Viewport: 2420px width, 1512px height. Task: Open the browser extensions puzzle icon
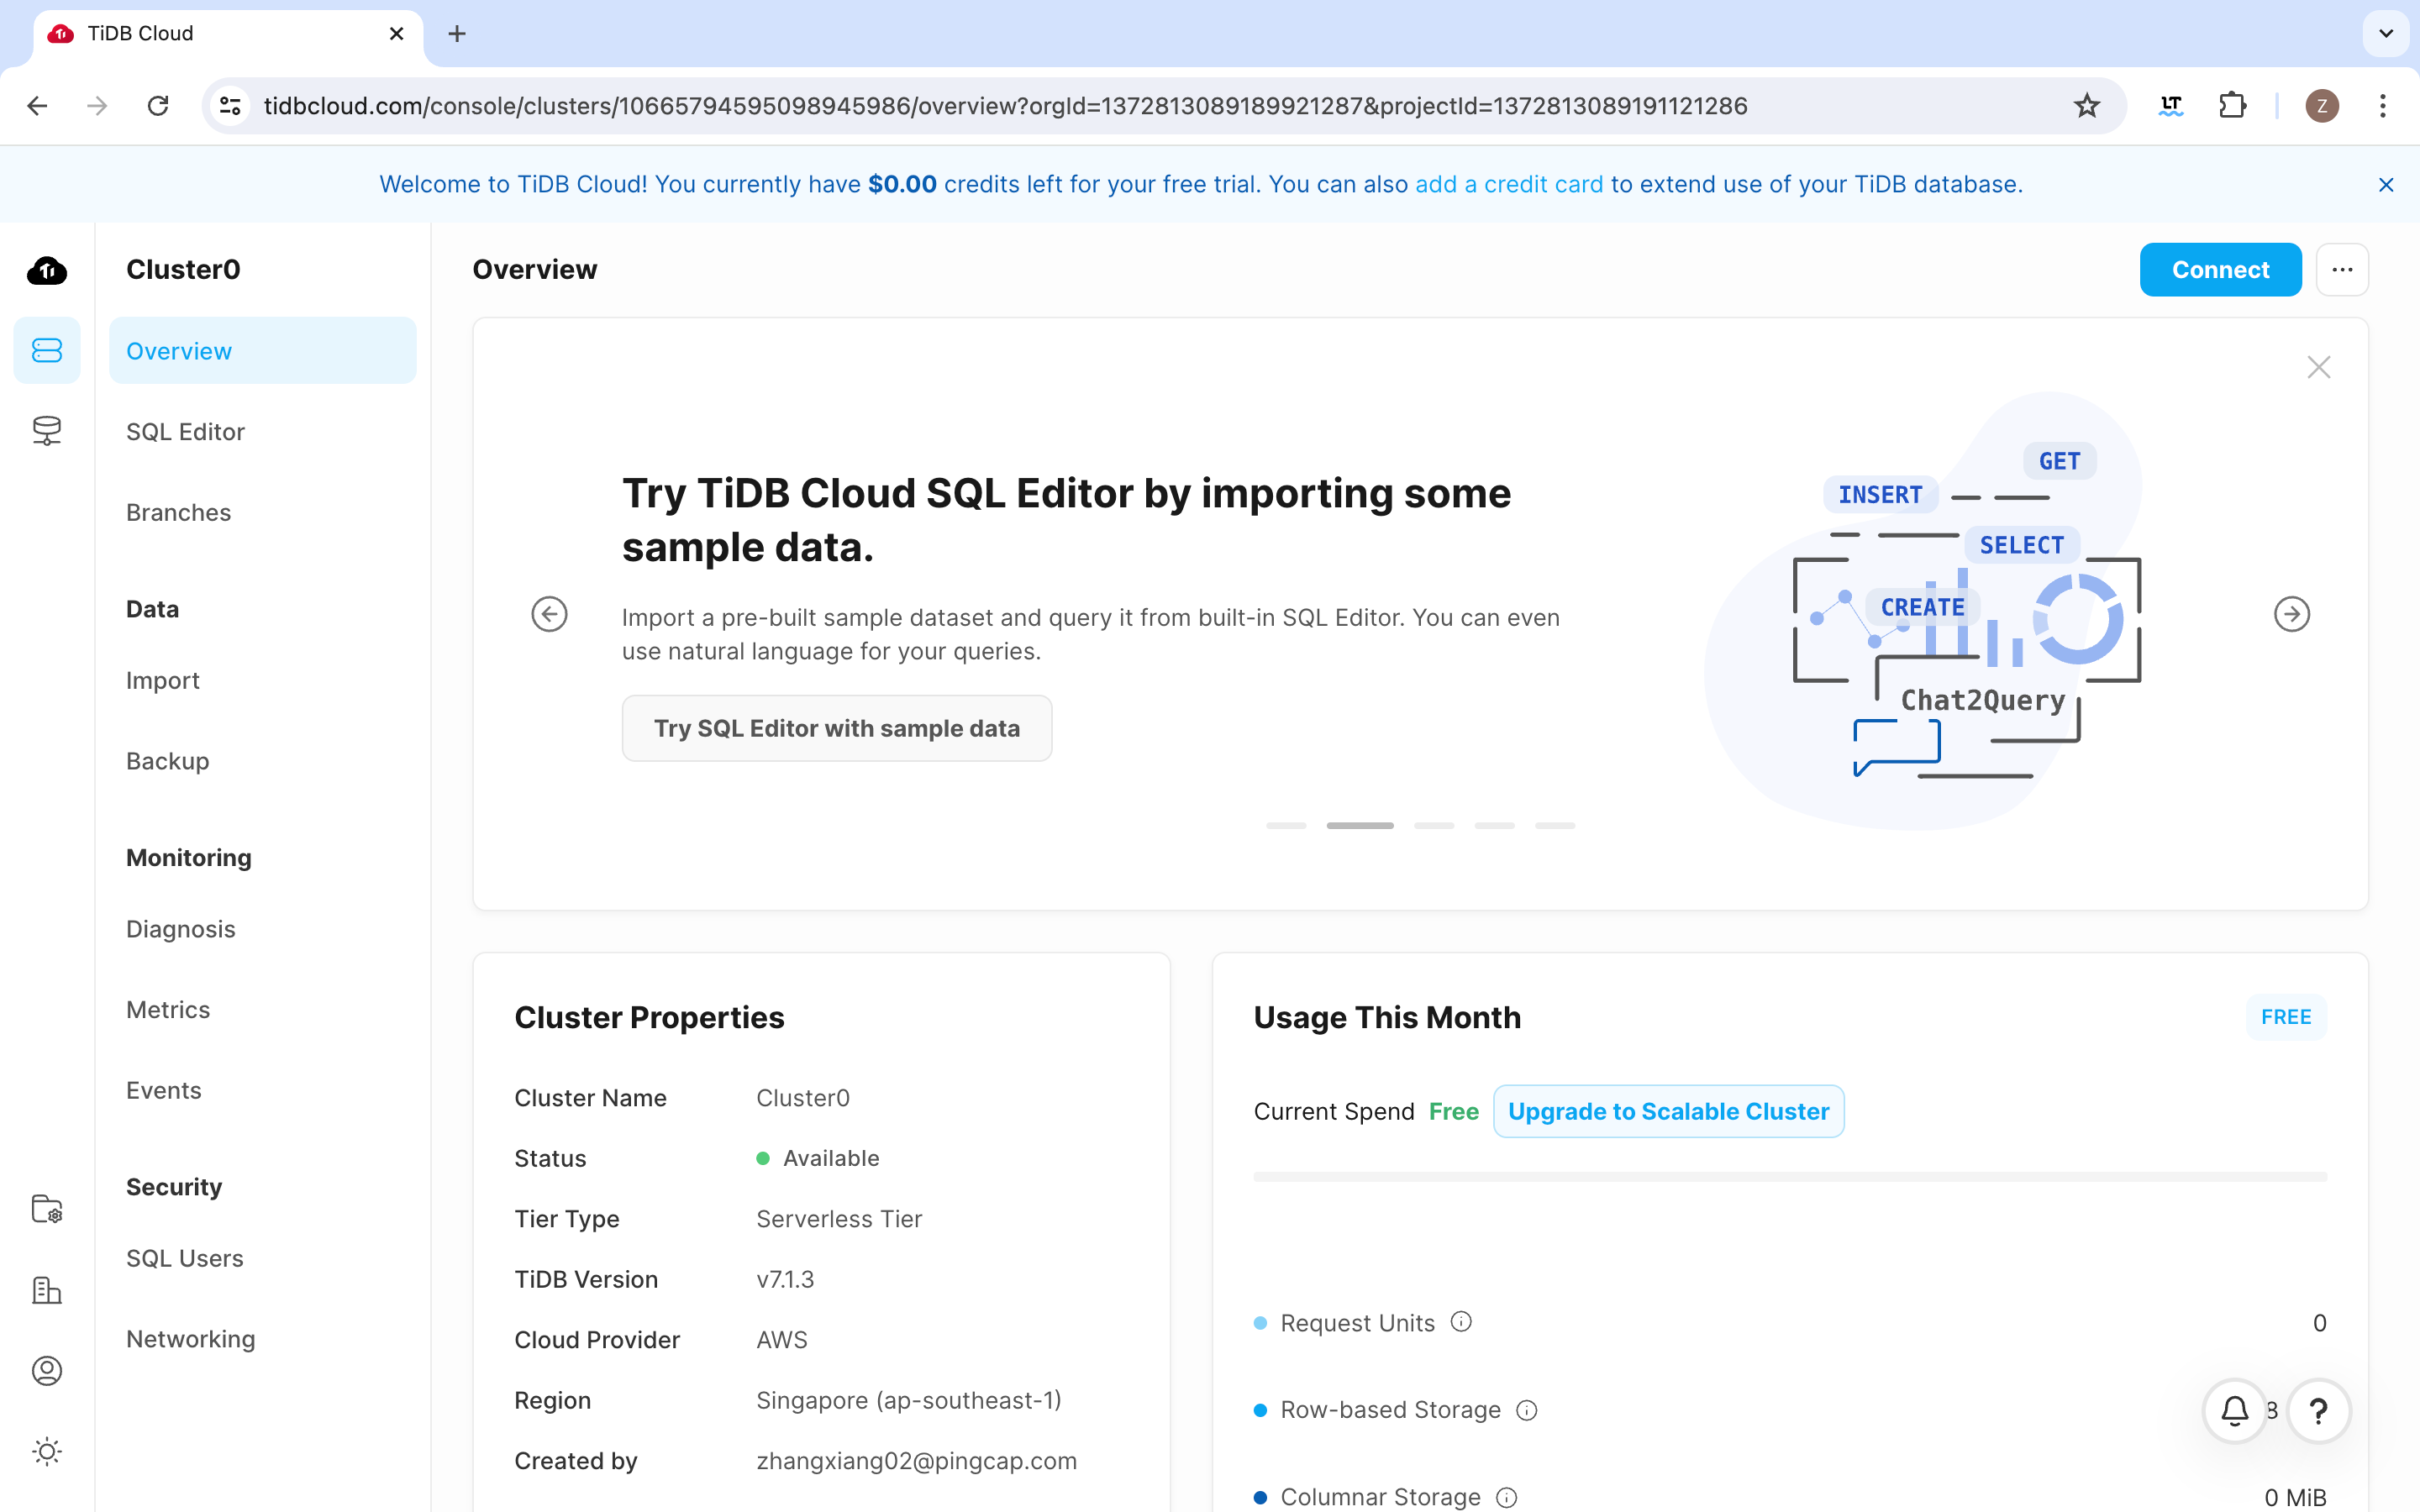(x=2232, y=106)
